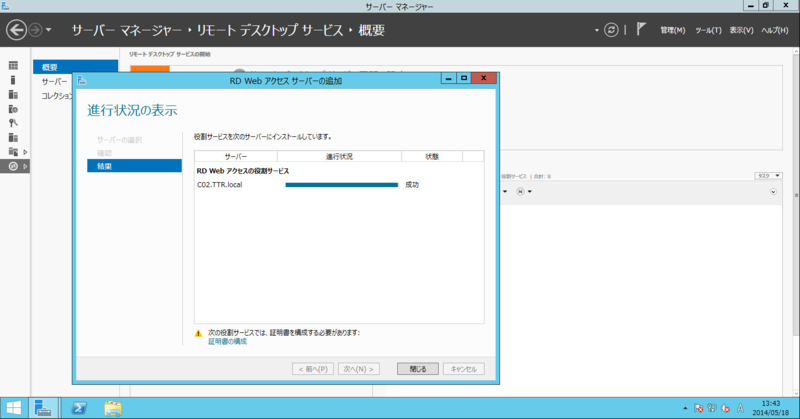This screenshot has width=800, height=419.
Task: Open dropdown arrow left of the circular filter icon
Action: 505,192
